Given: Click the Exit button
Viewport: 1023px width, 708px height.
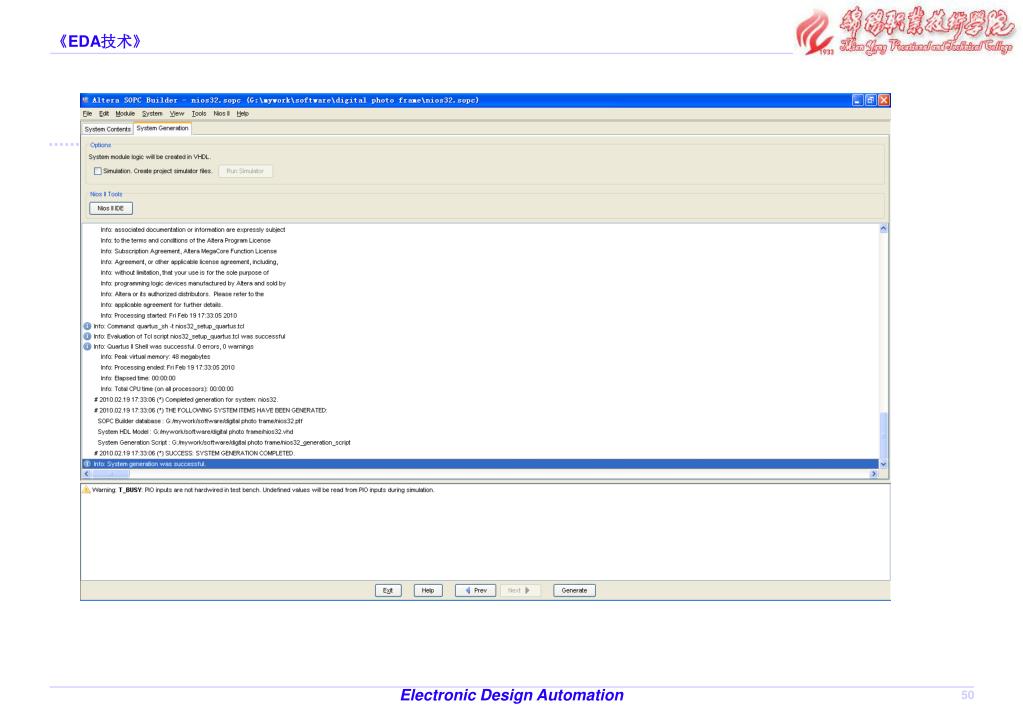Looking at the screenshot, I should tap(388, 591).
